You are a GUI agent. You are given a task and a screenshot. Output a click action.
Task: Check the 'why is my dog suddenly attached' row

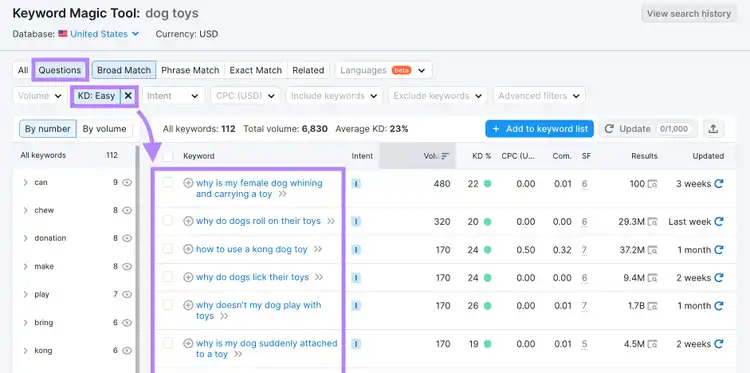[x=167, y=342]
